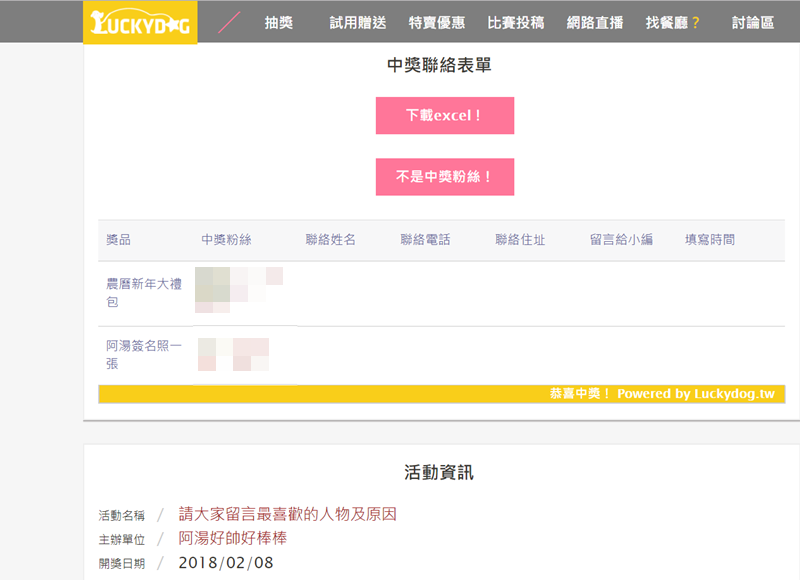Click the draw date 2018/02/08
Image resolution: width=800 pixels, height=580 pixels.
click(x=226, y=563)
